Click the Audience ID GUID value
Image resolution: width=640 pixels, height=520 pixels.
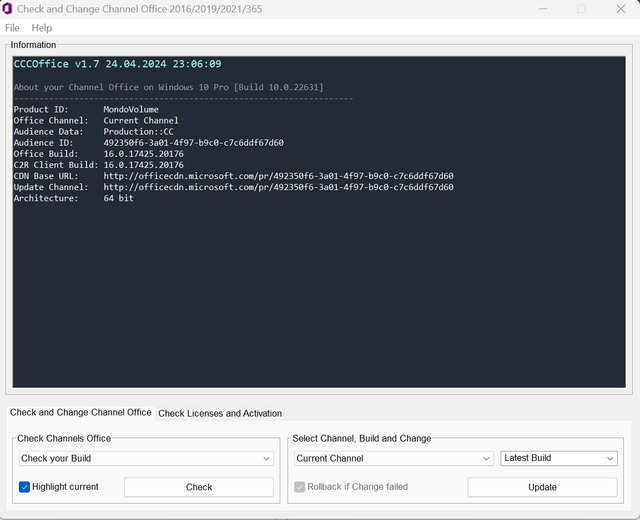pyautogui.click(x=193, y=142)
